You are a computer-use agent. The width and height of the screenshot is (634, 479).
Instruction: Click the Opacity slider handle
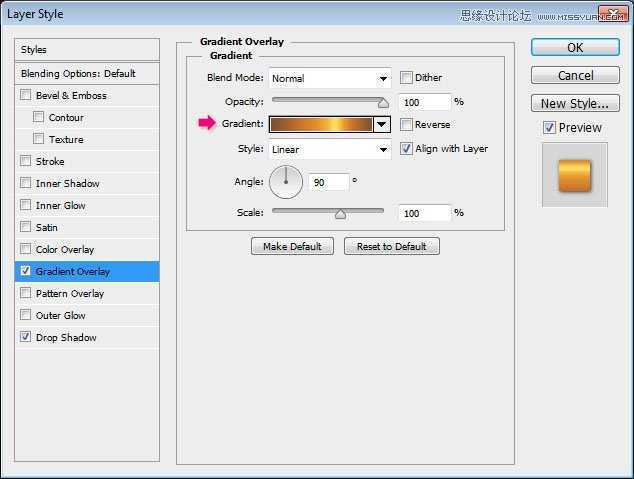383,103
